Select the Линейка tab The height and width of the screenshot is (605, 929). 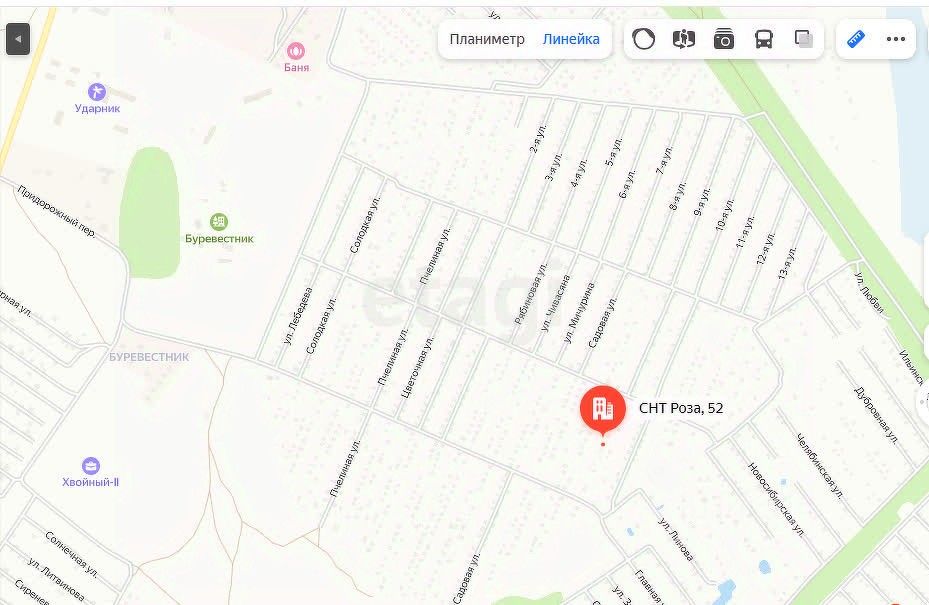[571, 39]
